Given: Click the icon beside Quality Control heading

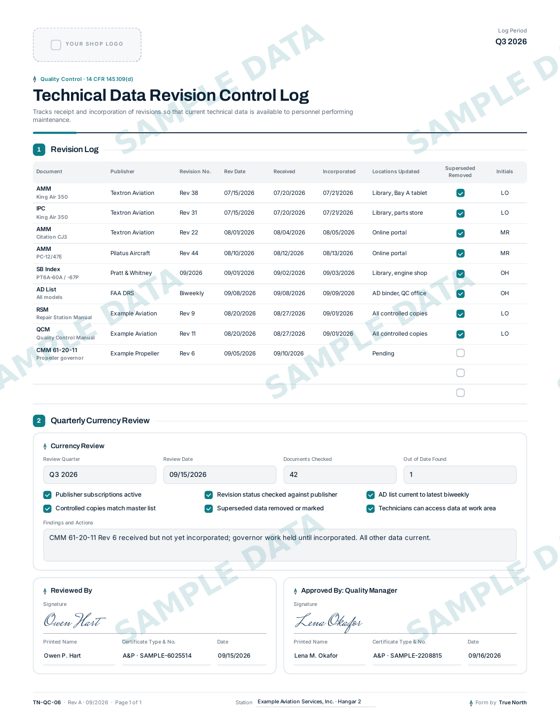Looking at the screenshot, I should point(35,79).
